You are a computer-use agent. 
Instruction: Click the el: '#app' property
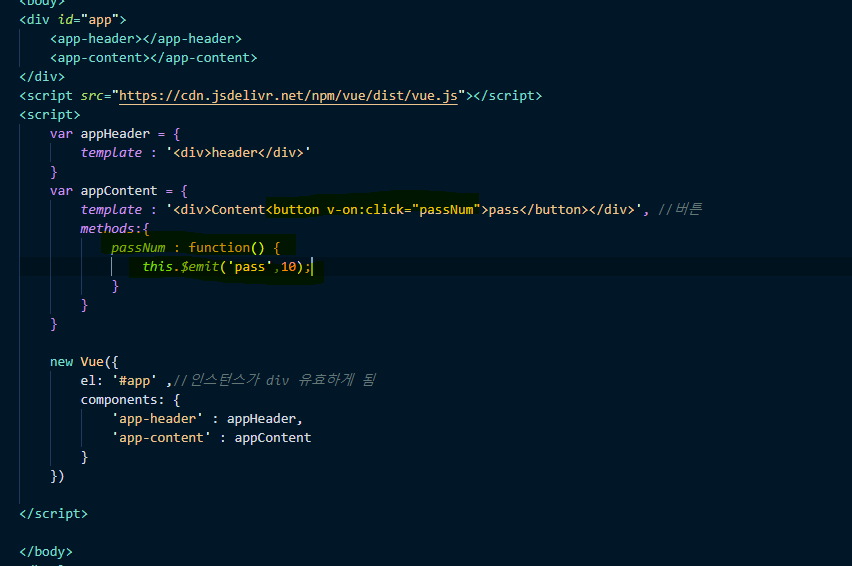[118, 380]
